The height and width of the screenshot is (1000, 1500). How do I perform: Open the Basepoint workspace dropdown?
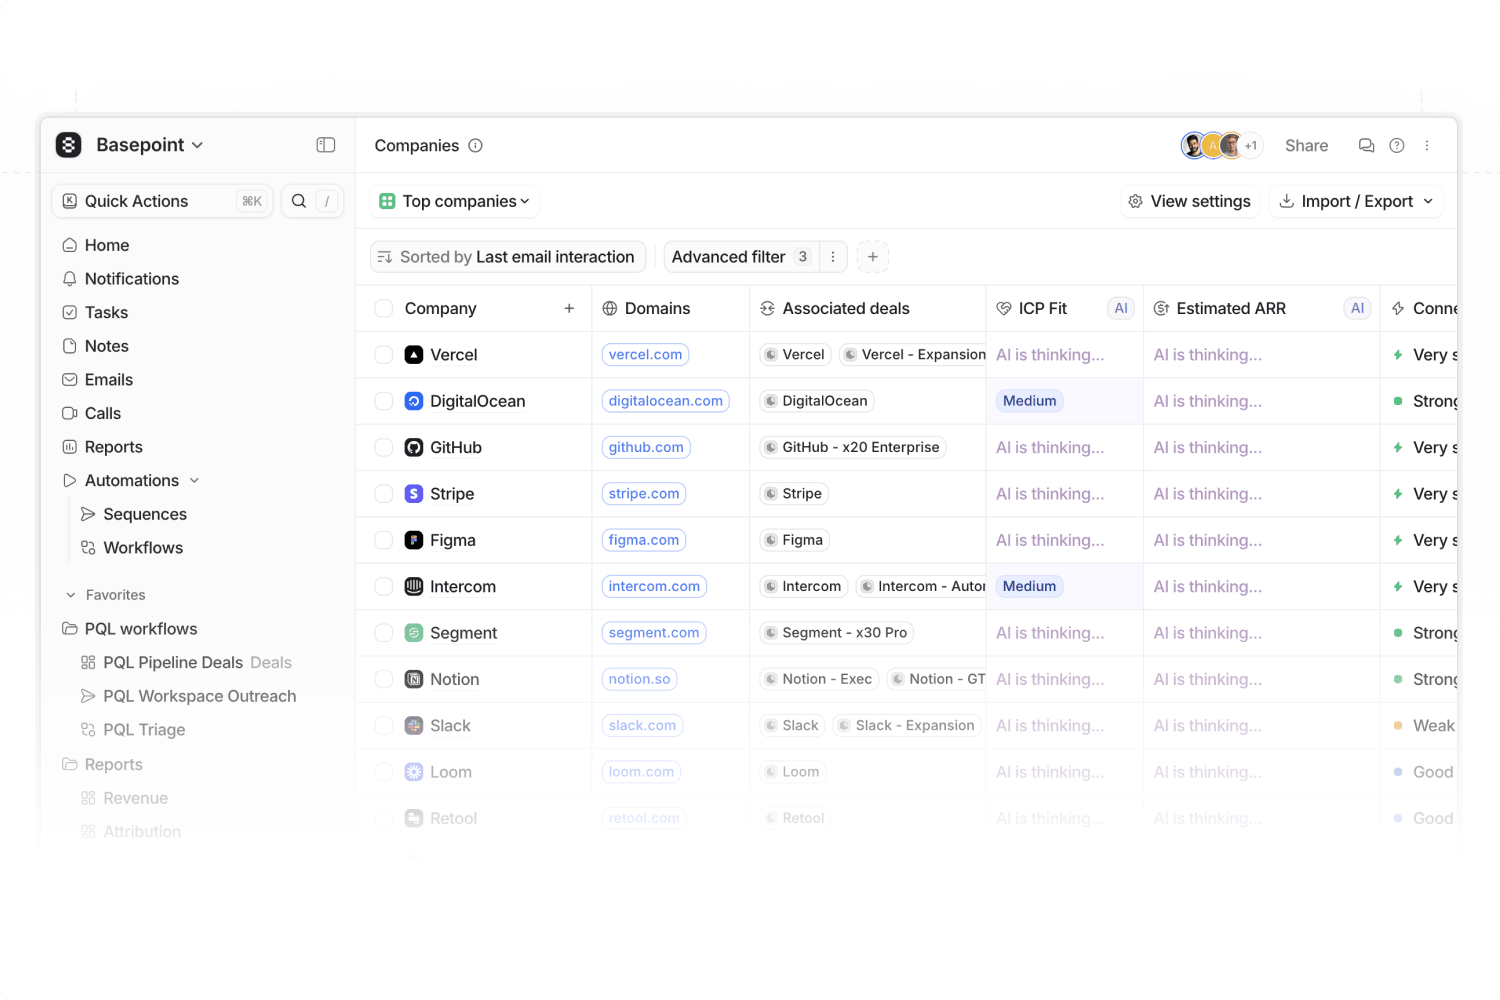point(150,145)
